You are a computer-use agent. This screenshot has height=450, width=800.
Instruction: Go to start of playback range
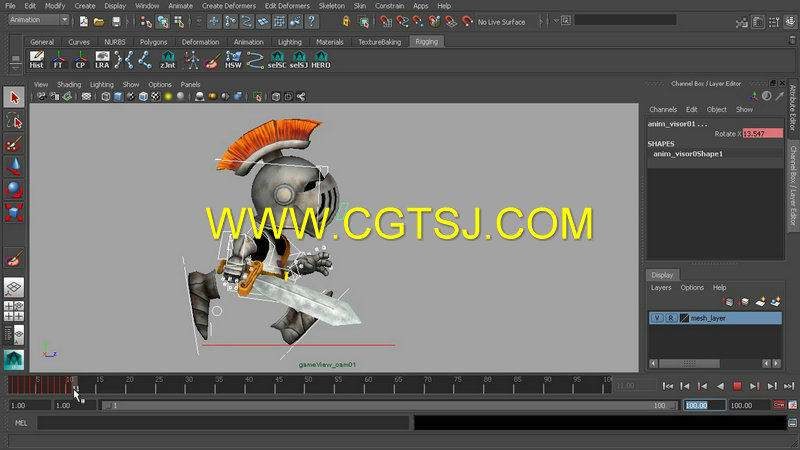point(667,386)
